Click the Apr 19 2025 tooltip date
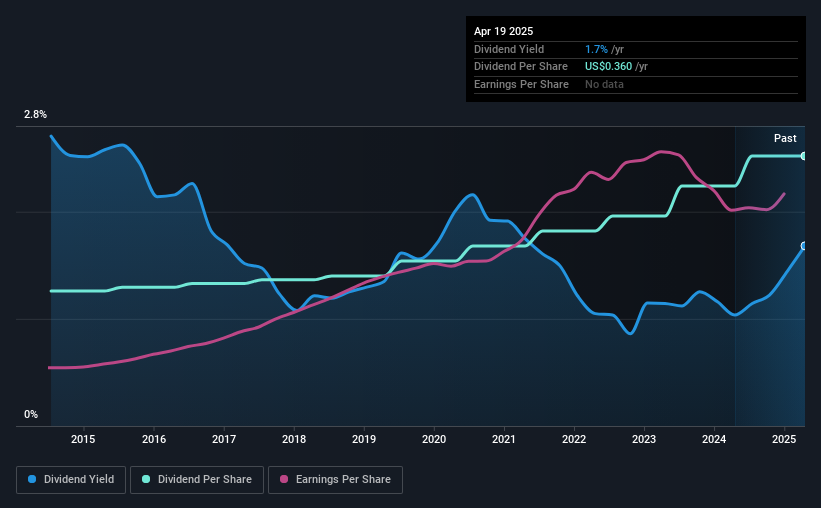Image resolution: width=821 pixels, height=508 pixels. (x=503, y=31)
